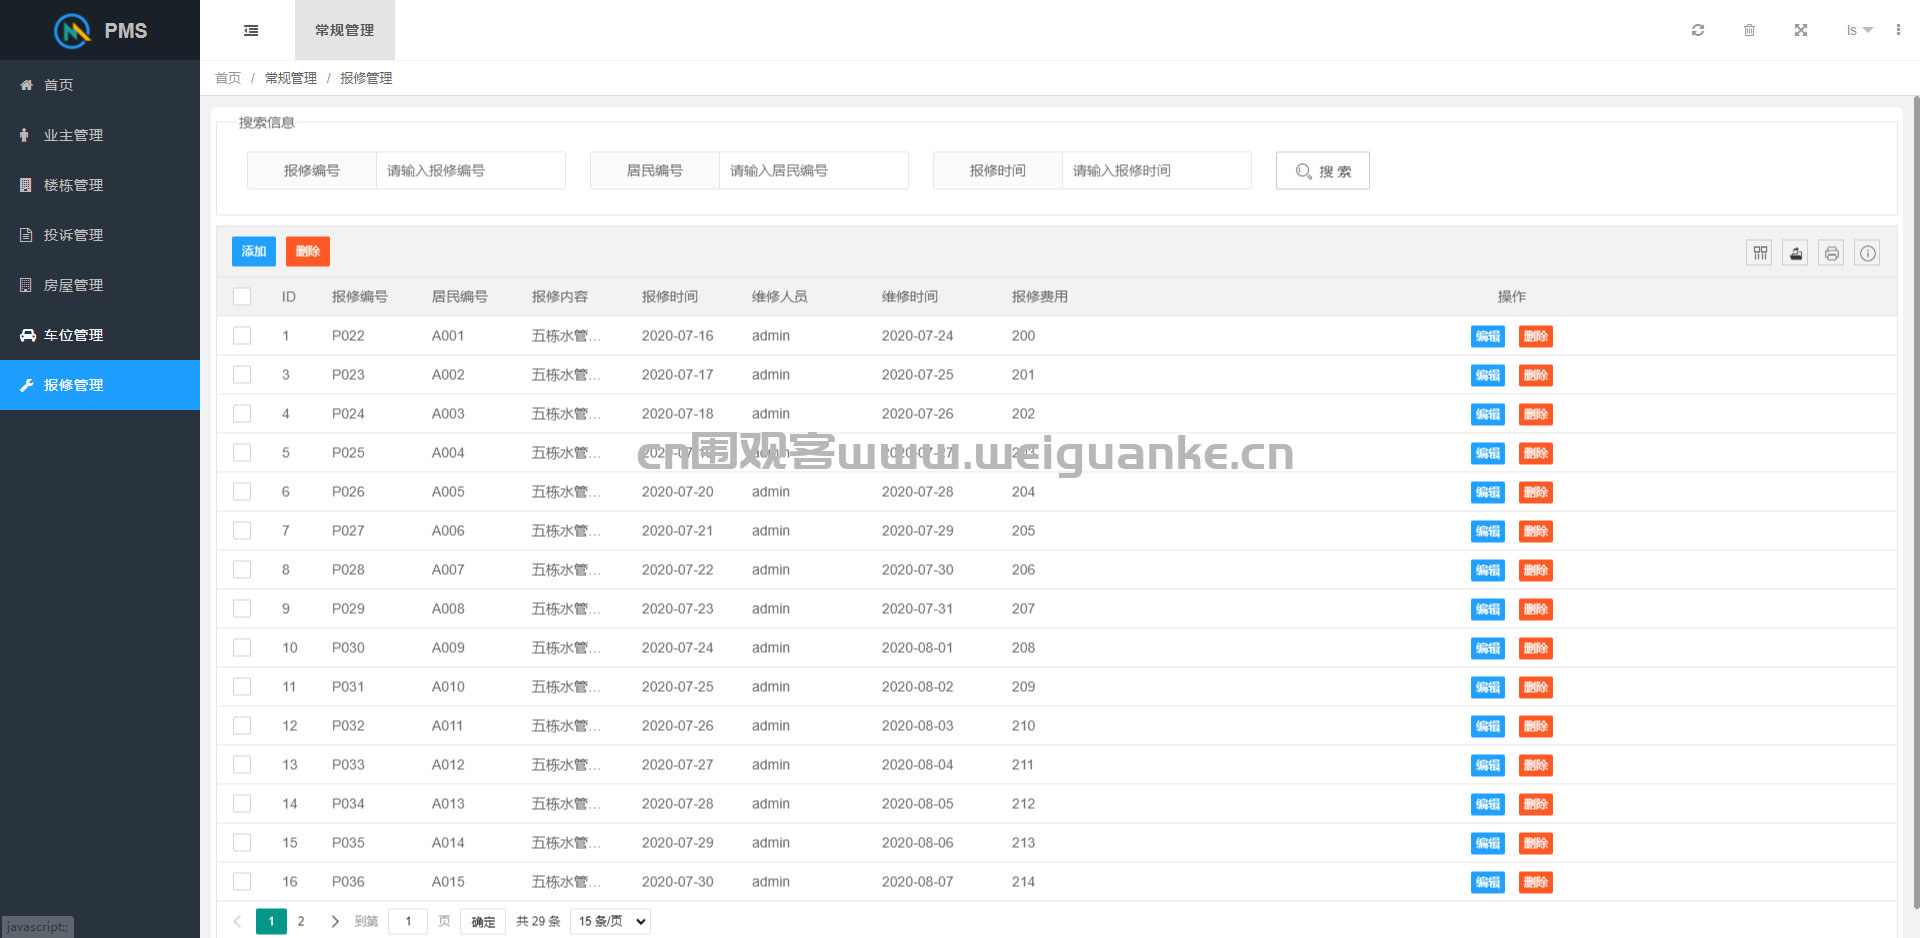Click the 首页 breadcrumb link
This screenshot has height=938, width=1920.
pos(228,78)
